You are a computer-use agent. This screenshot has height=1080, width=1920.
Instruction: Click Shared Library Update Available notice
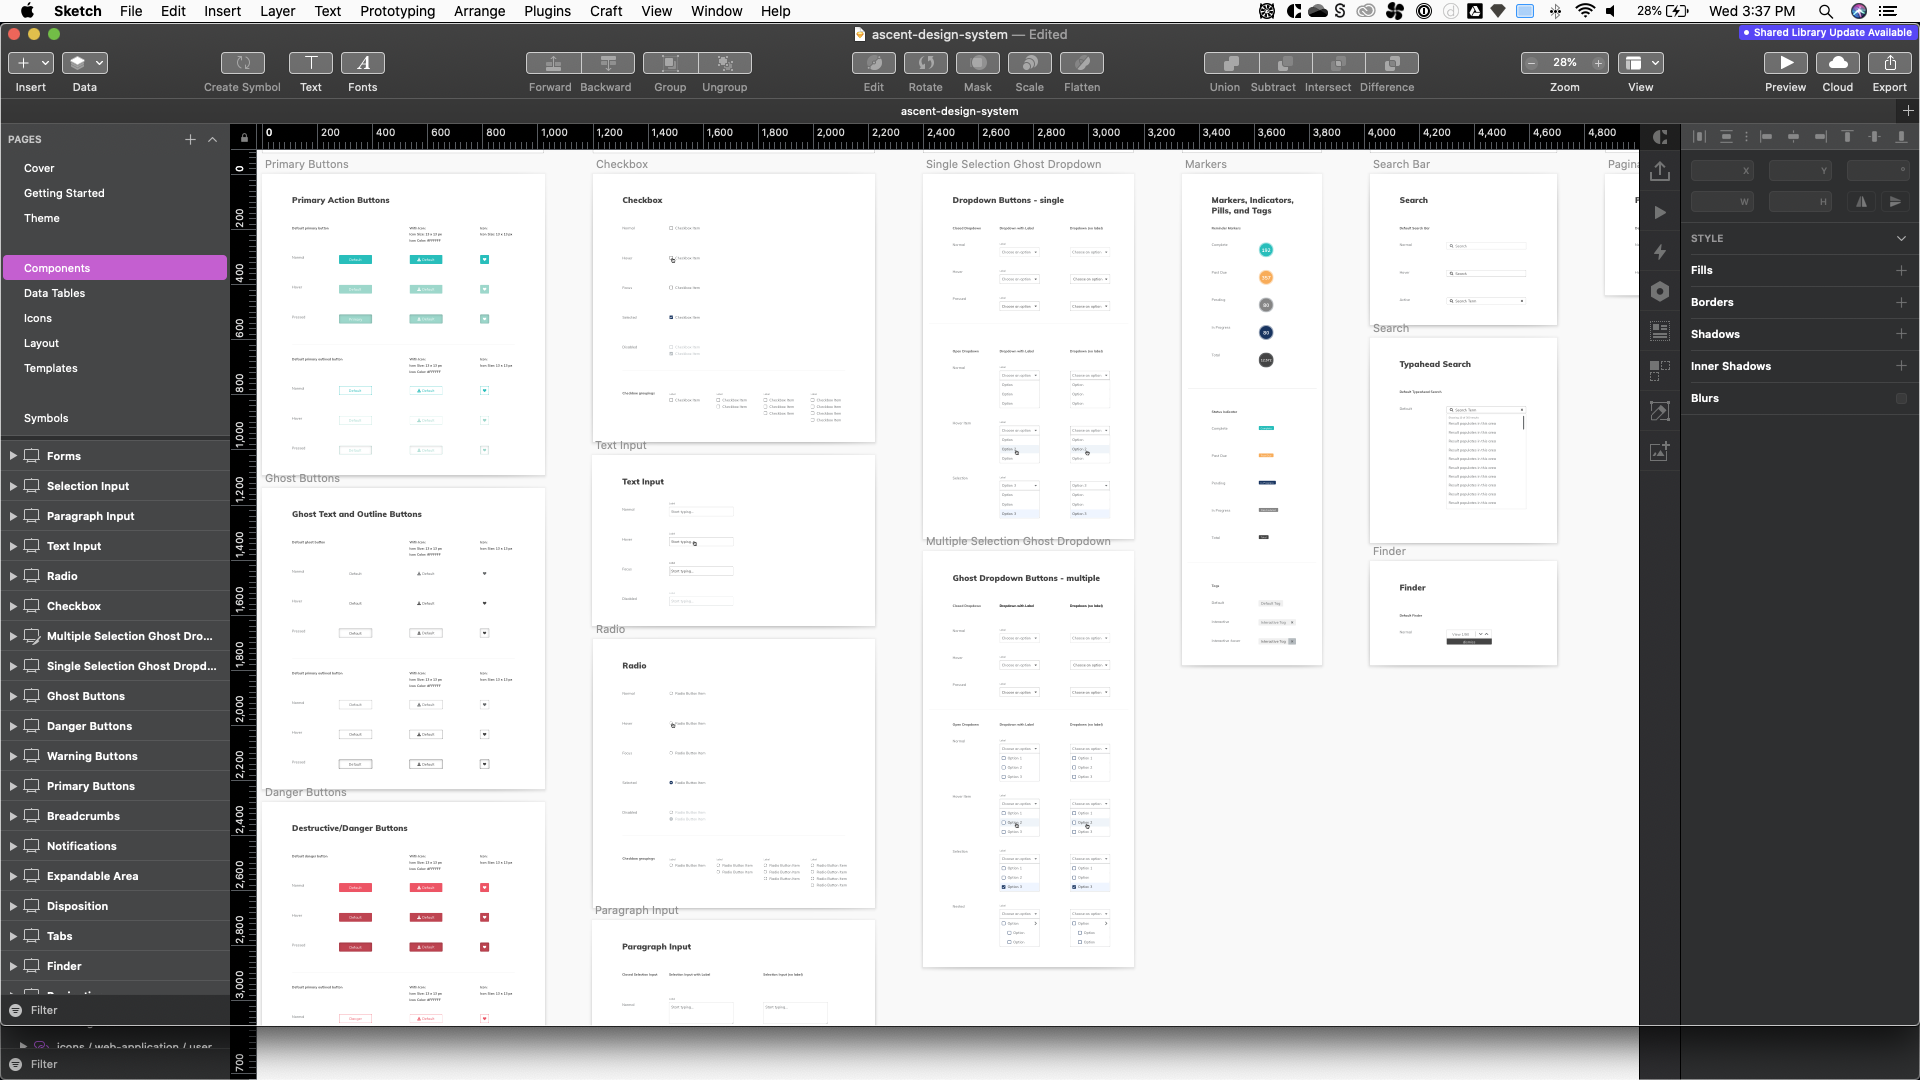pos(1826,33)
